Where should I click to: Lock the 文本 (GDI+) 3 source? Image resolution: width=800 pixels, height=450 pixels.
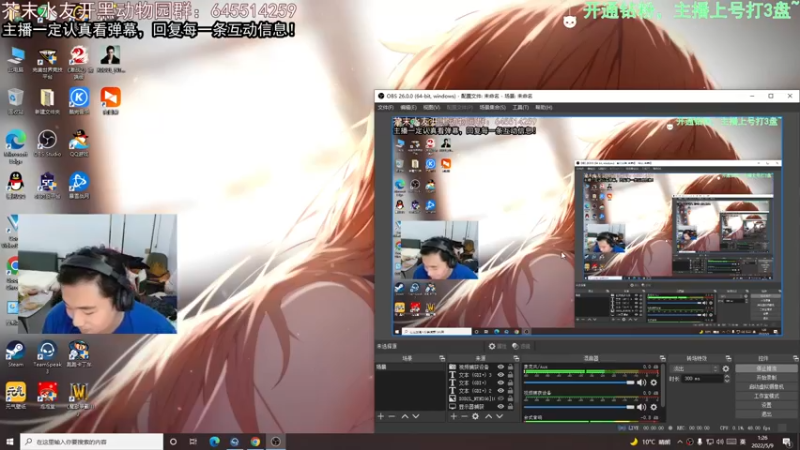510,374
